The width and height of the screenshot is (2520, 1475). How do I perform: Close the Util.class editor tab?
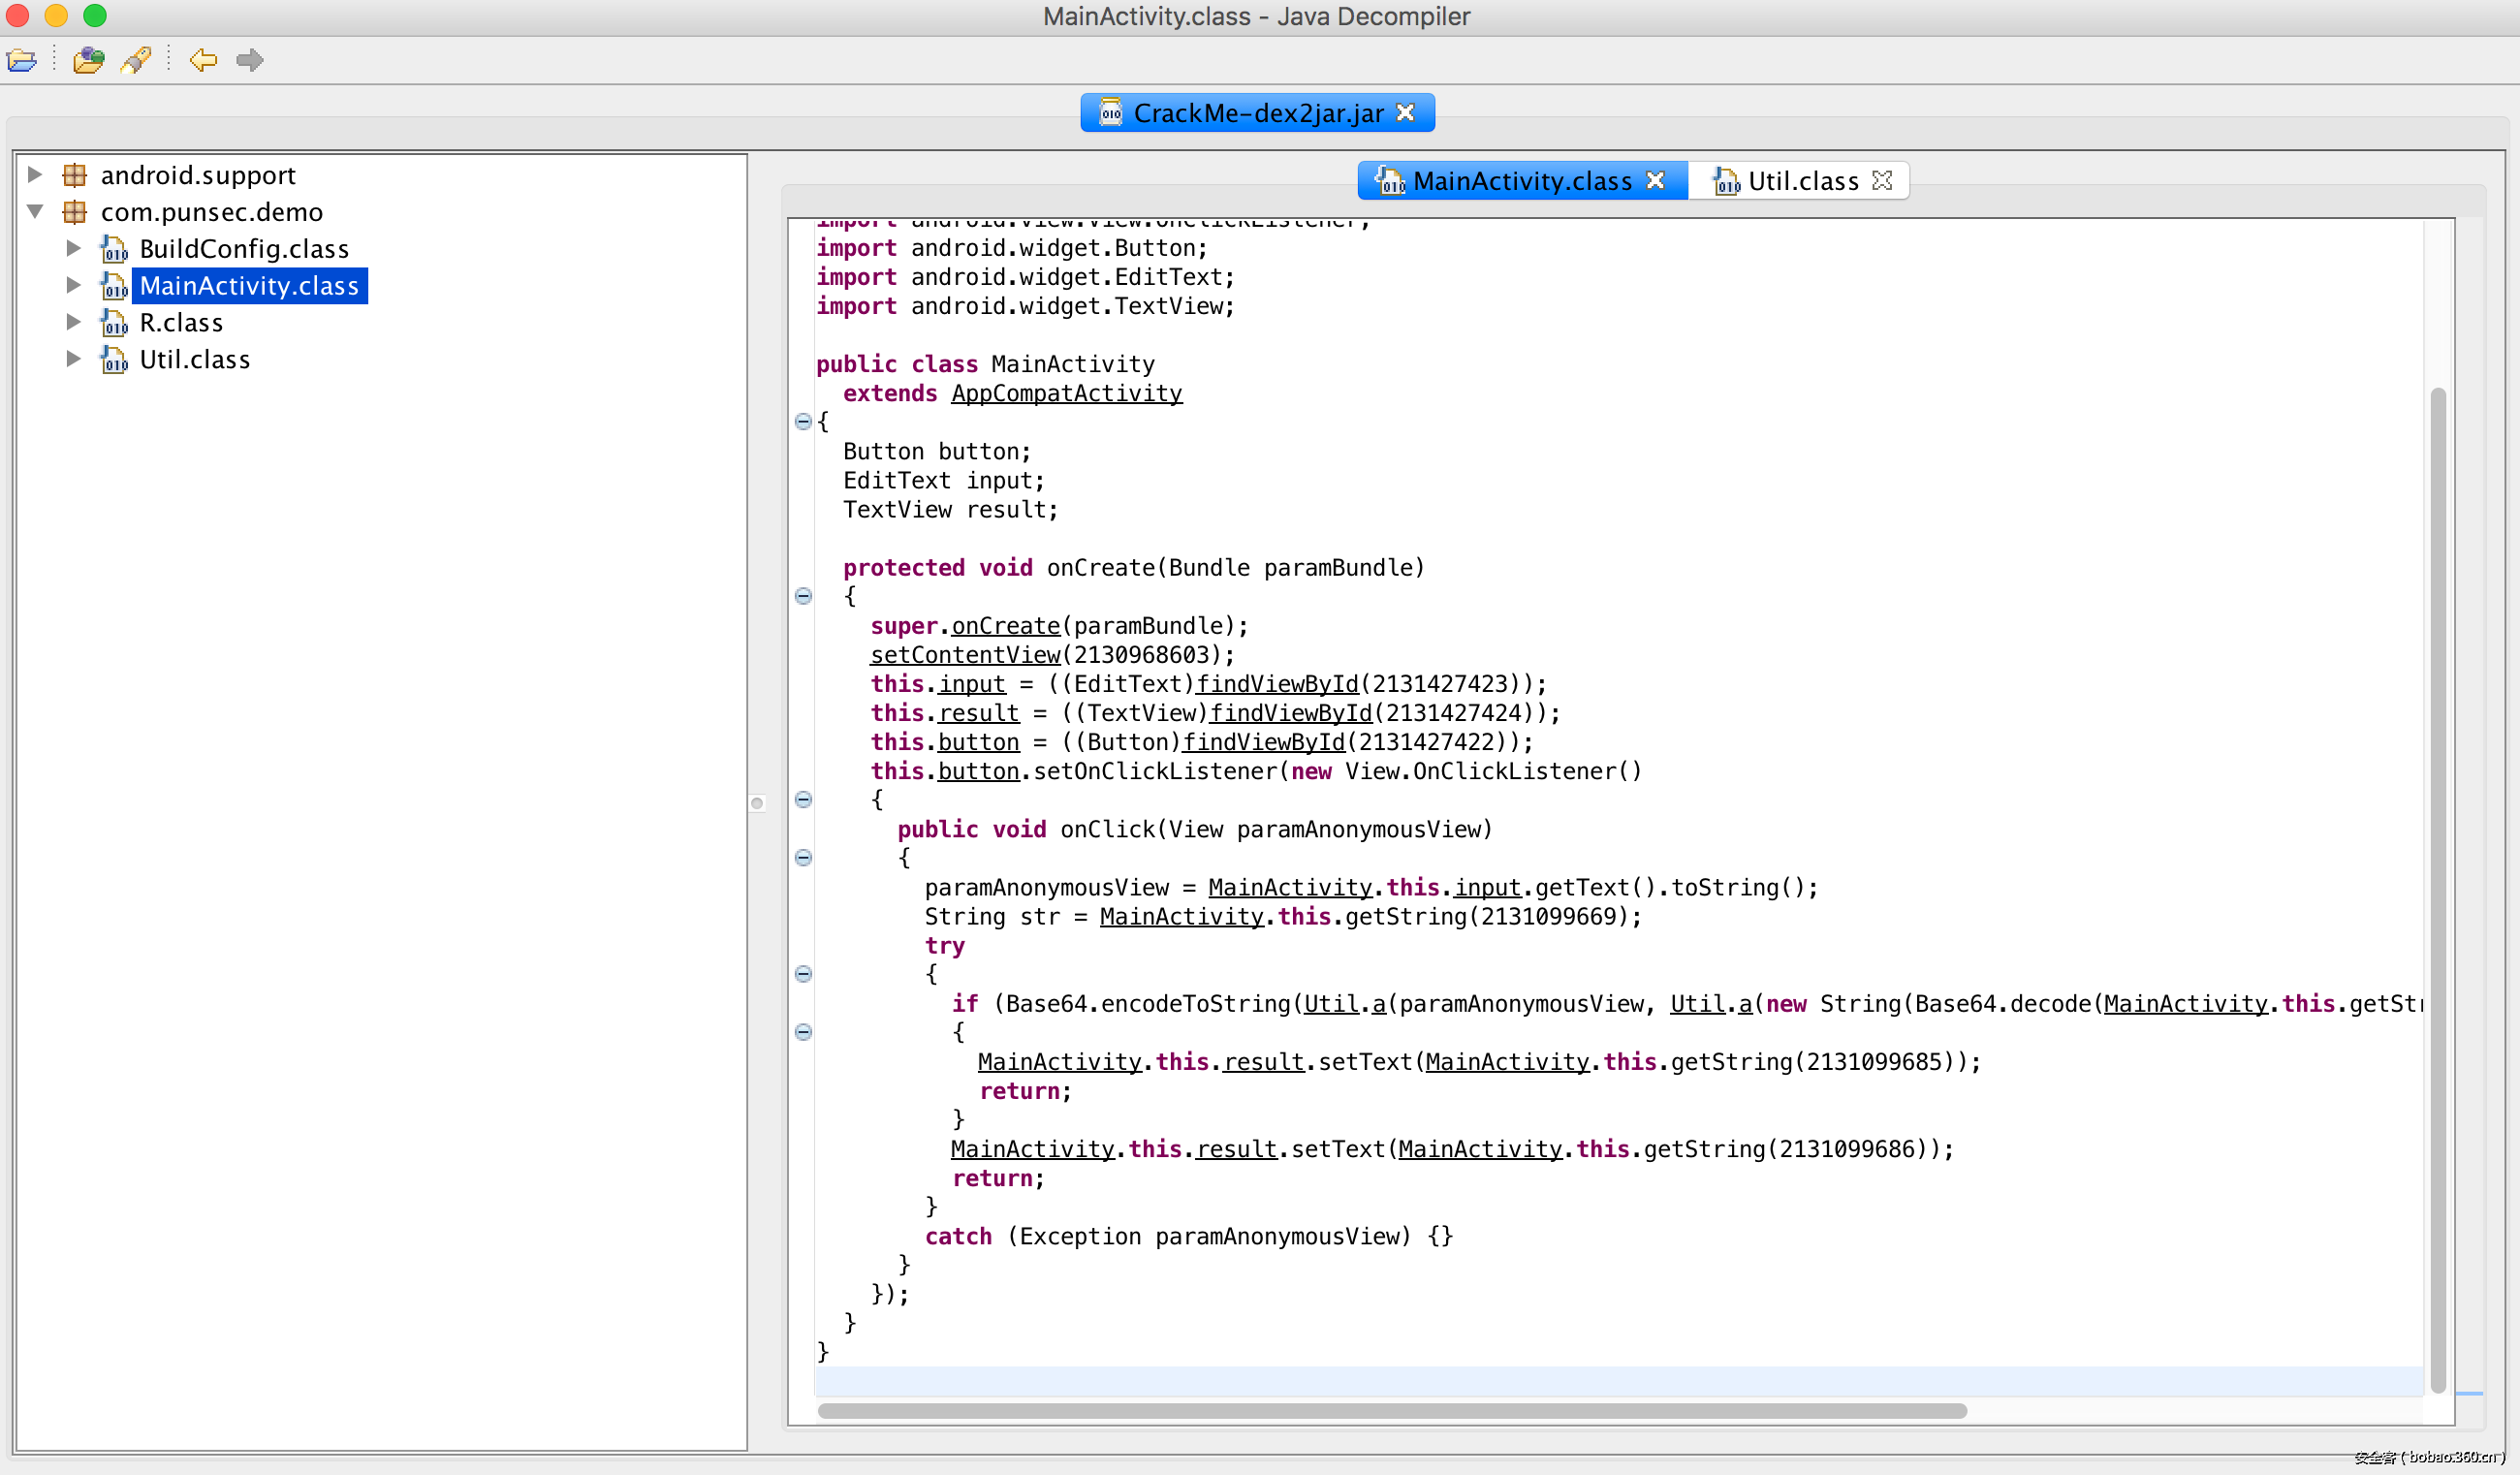[x=1882, y=180]
